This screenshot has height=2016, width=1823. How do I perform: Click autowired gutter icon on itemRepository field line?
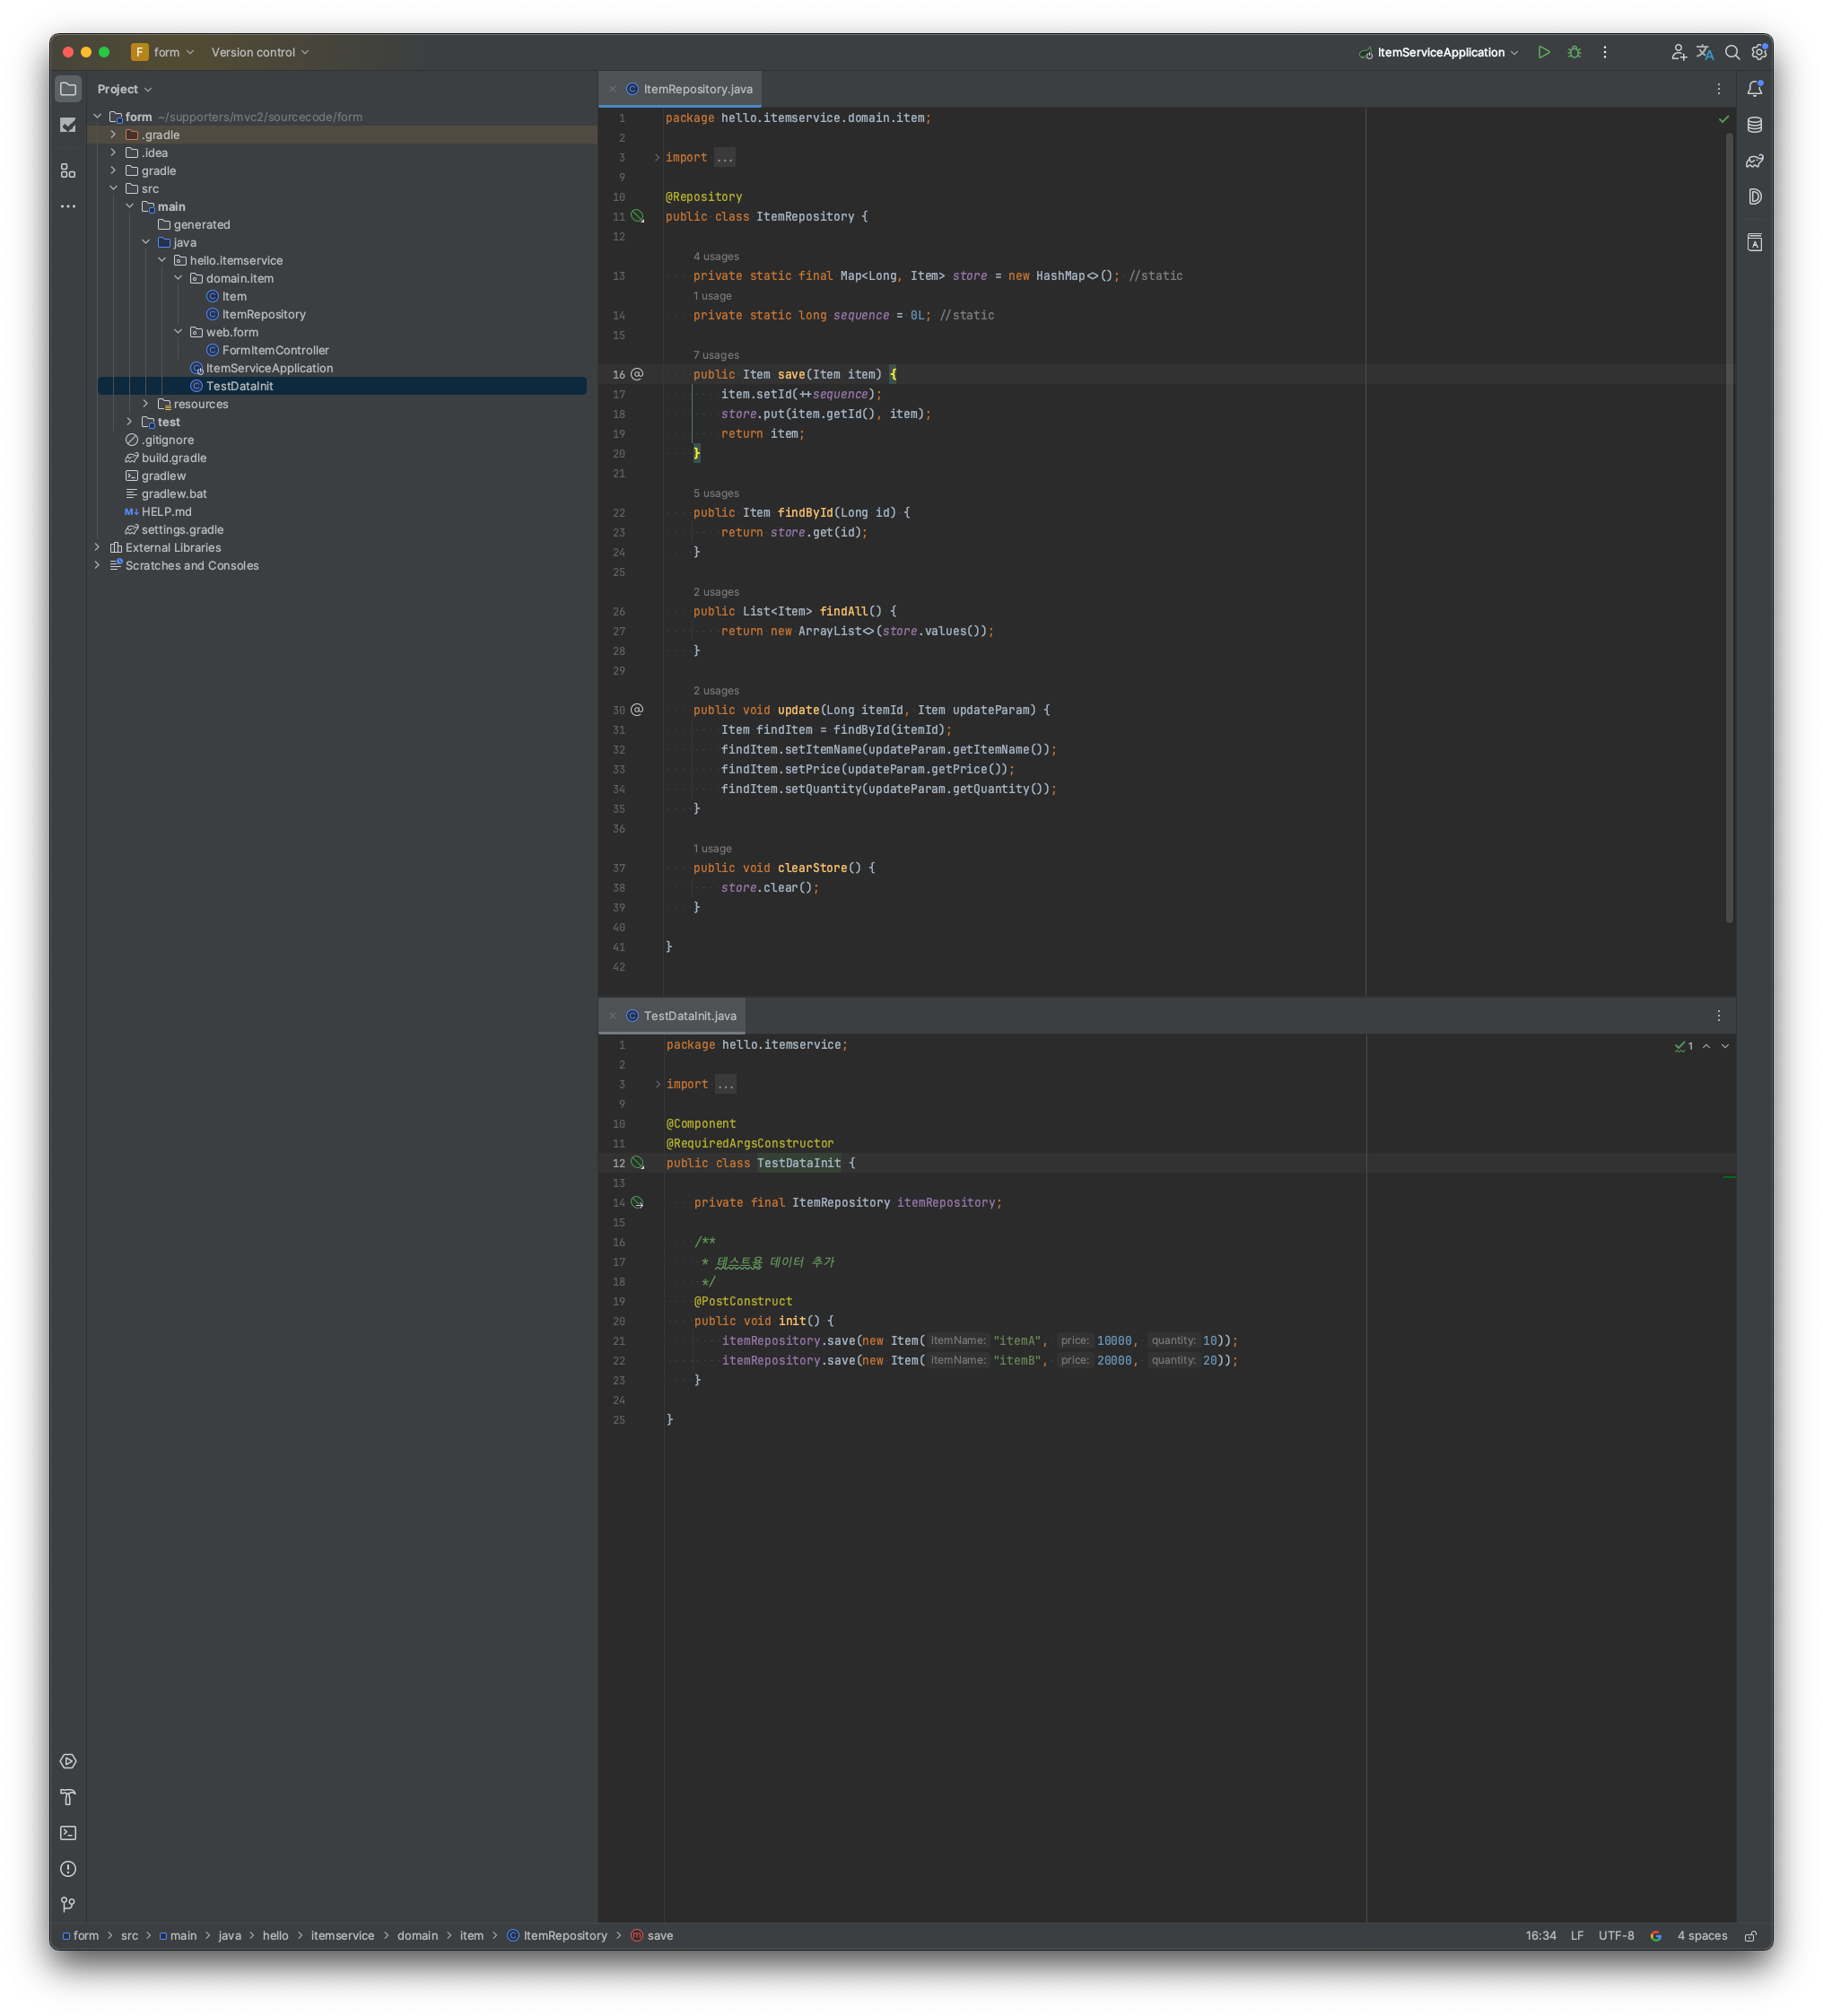[x=637, y=1202]
